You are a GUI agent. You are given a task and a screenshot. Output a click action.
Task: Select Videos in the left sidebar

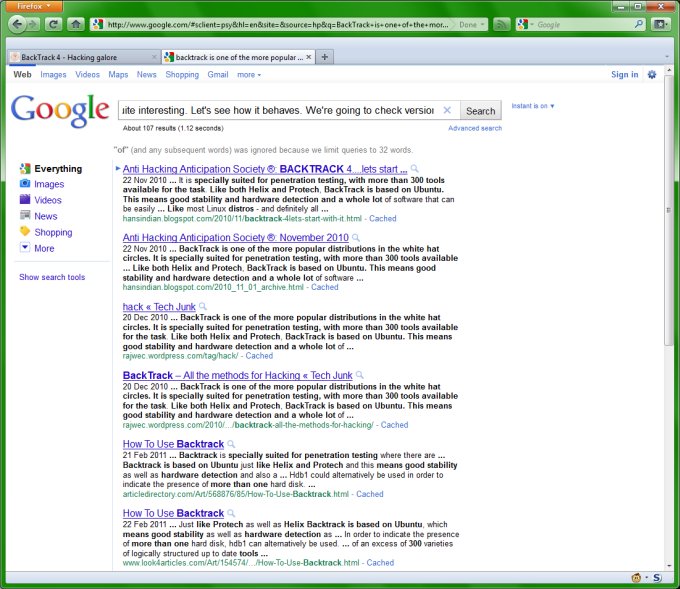pos(47,200)
